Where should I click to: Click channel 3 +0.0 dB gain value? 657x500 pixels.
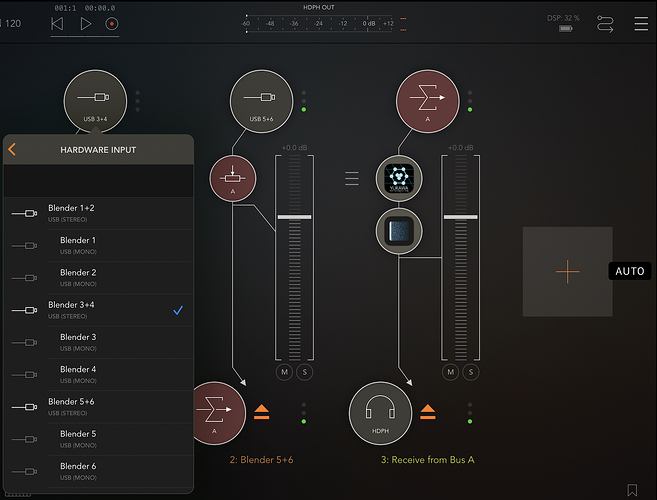point(460,148)
